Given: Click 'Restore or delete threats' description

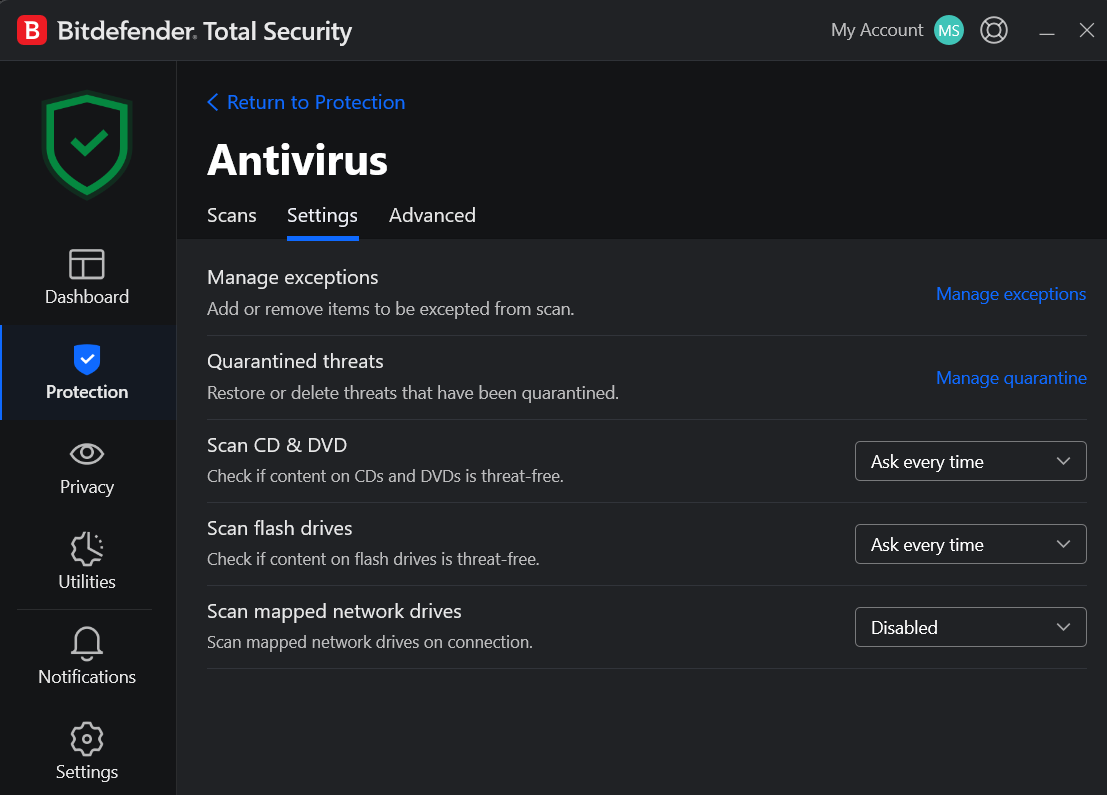Looking at the screenshot, I should point(412,393).
